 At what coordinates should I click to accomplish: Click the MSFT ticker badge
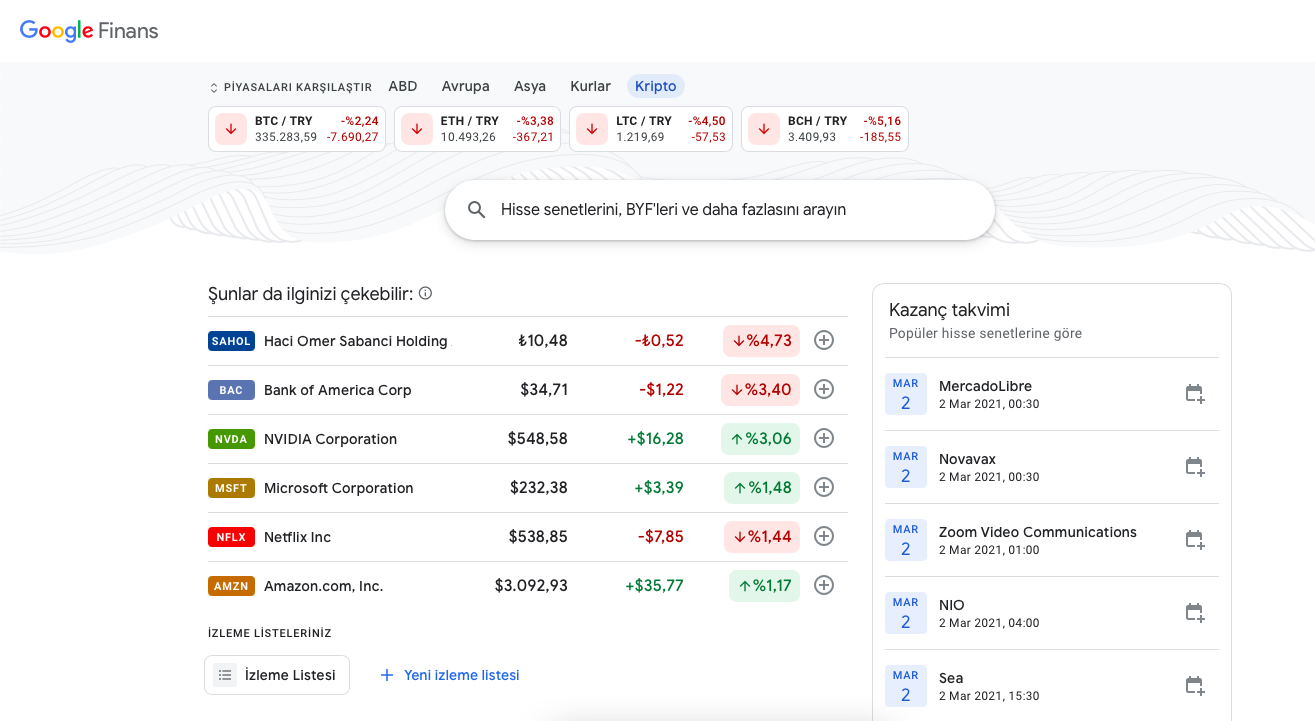point(231,488)
